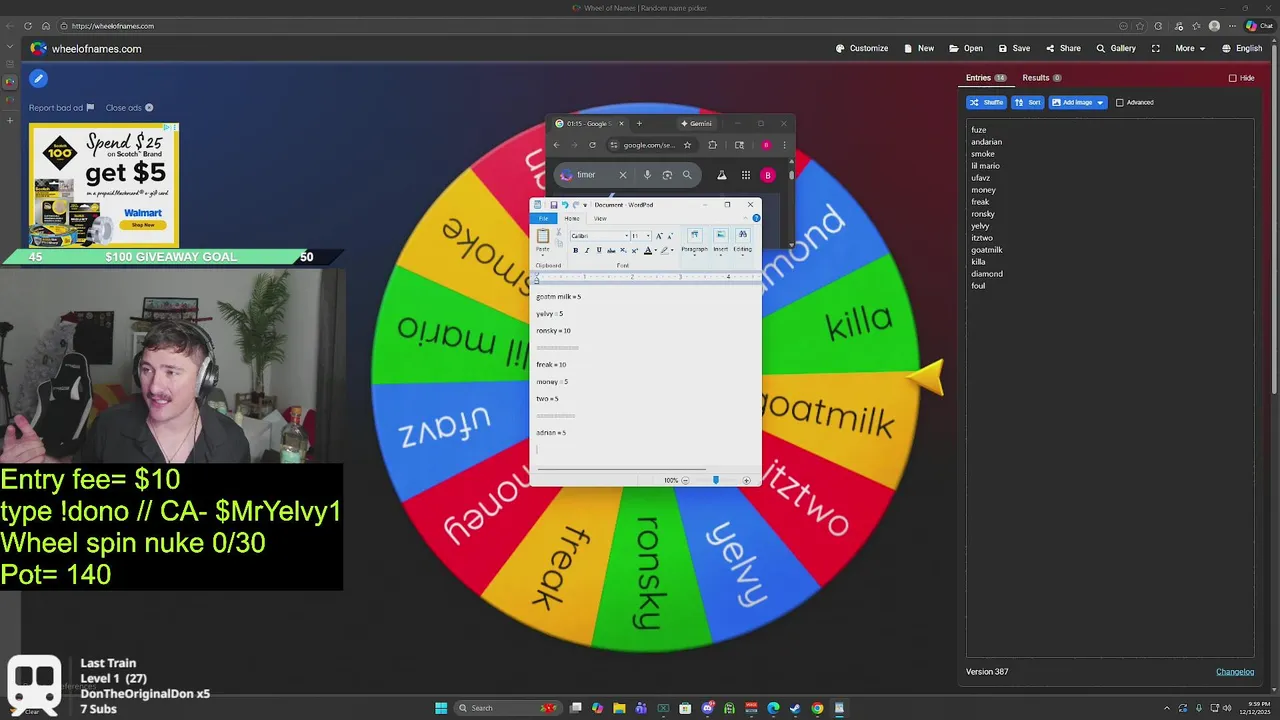Click subscript icon in WordPad

click(623, 250)
